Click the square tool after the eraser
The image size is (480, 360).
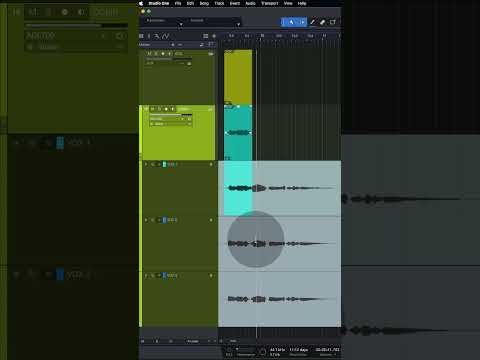[332, 22]
